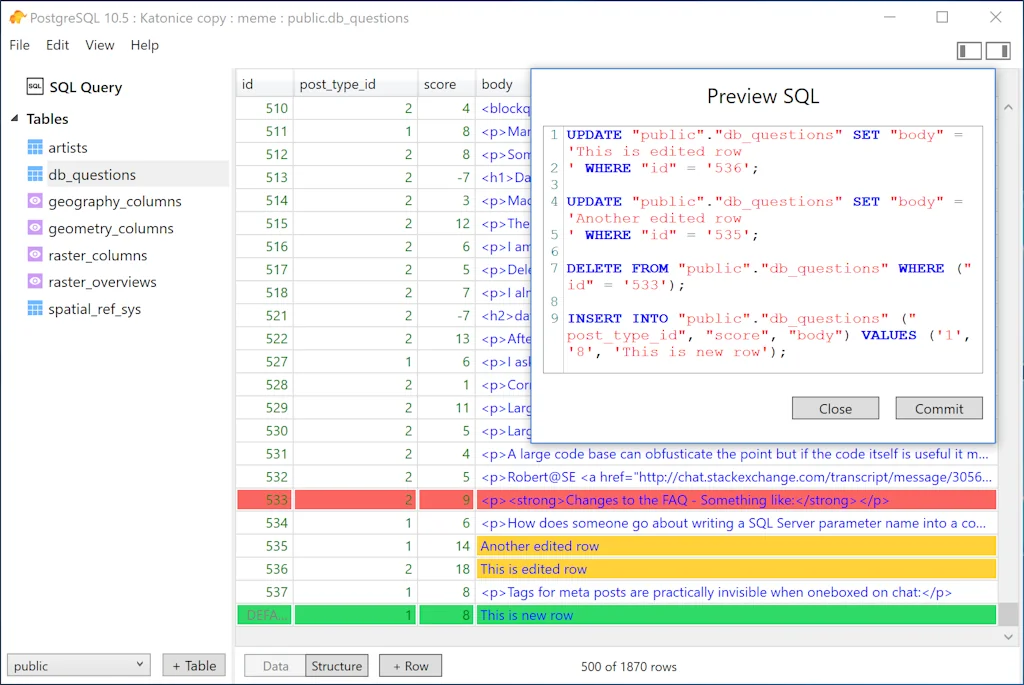Open the geography_columns view icon
This screenshot has width=1024, height=685.
[36, 200]
